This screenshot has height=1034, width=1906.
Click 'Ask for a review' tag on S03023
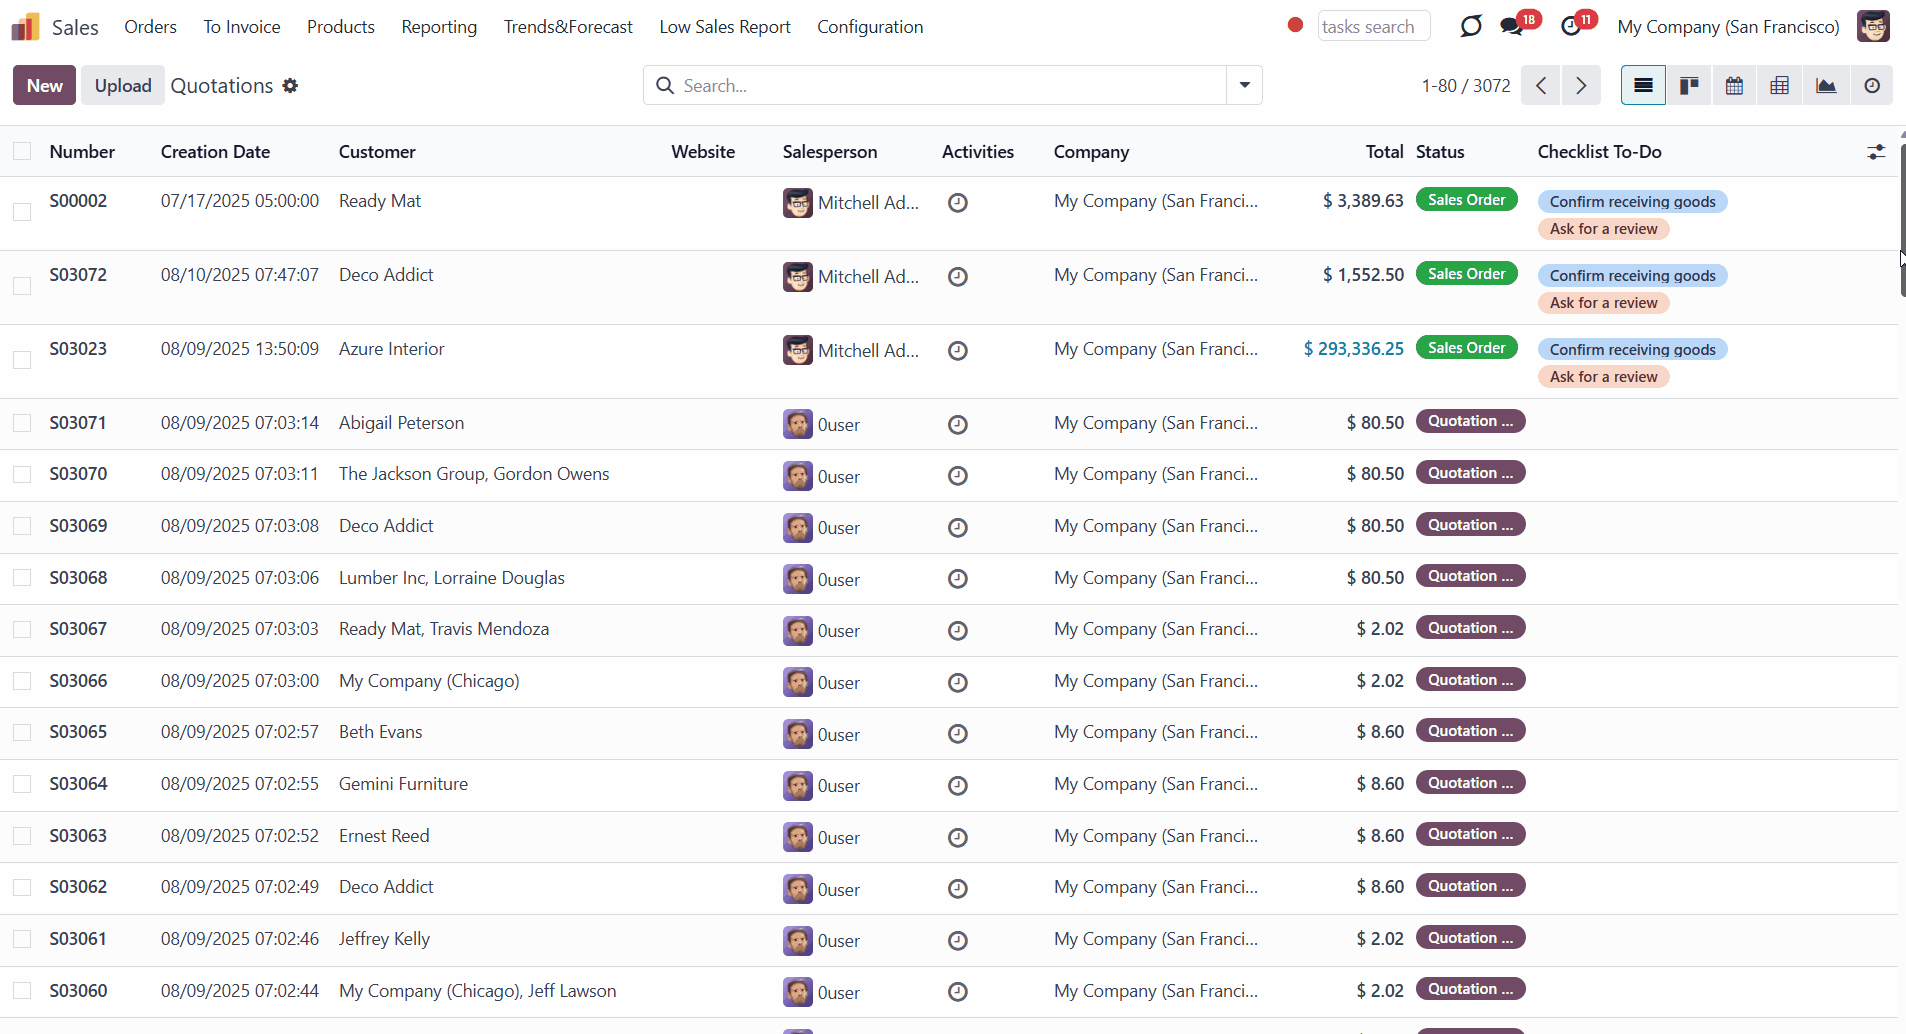coord(1603,377)
